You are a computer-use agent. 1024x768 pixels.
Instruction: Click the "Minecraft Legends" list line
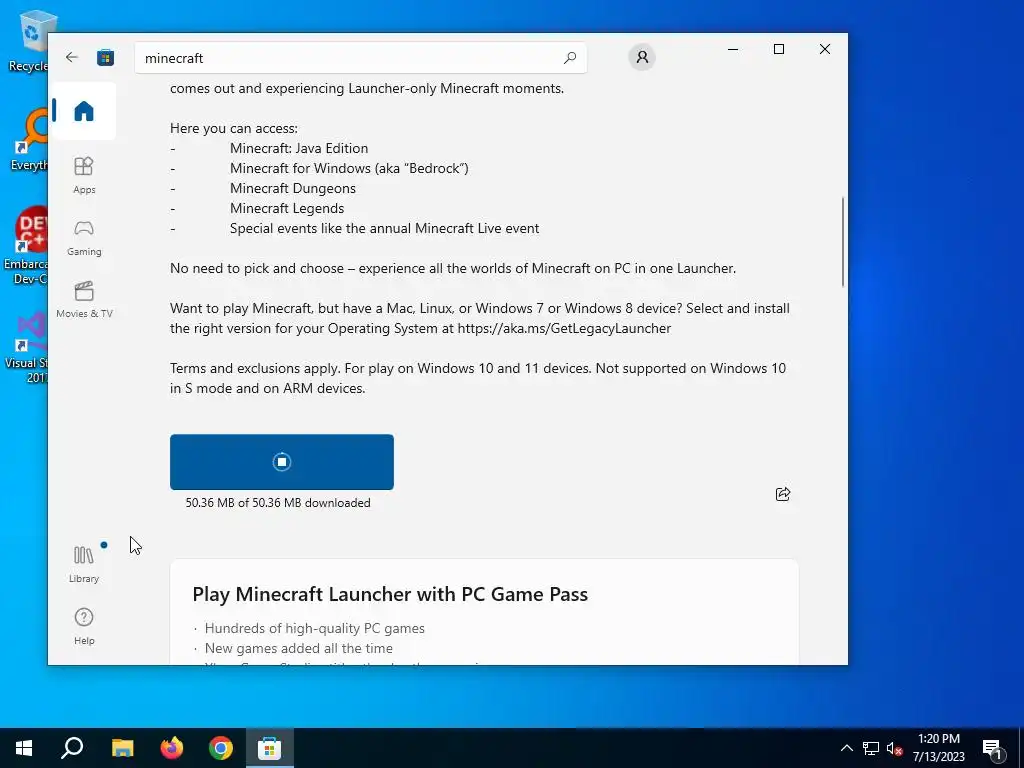click(x=287, y=208)
